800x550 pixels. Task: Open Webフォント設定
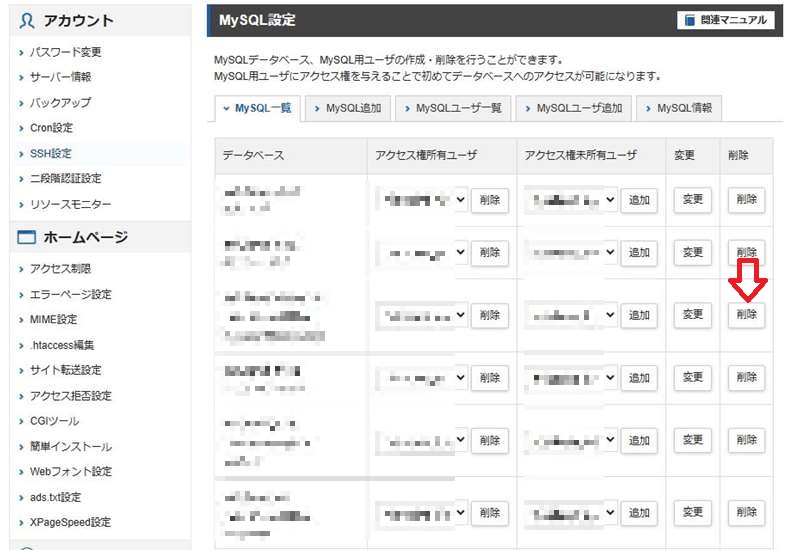pos(70,471)
